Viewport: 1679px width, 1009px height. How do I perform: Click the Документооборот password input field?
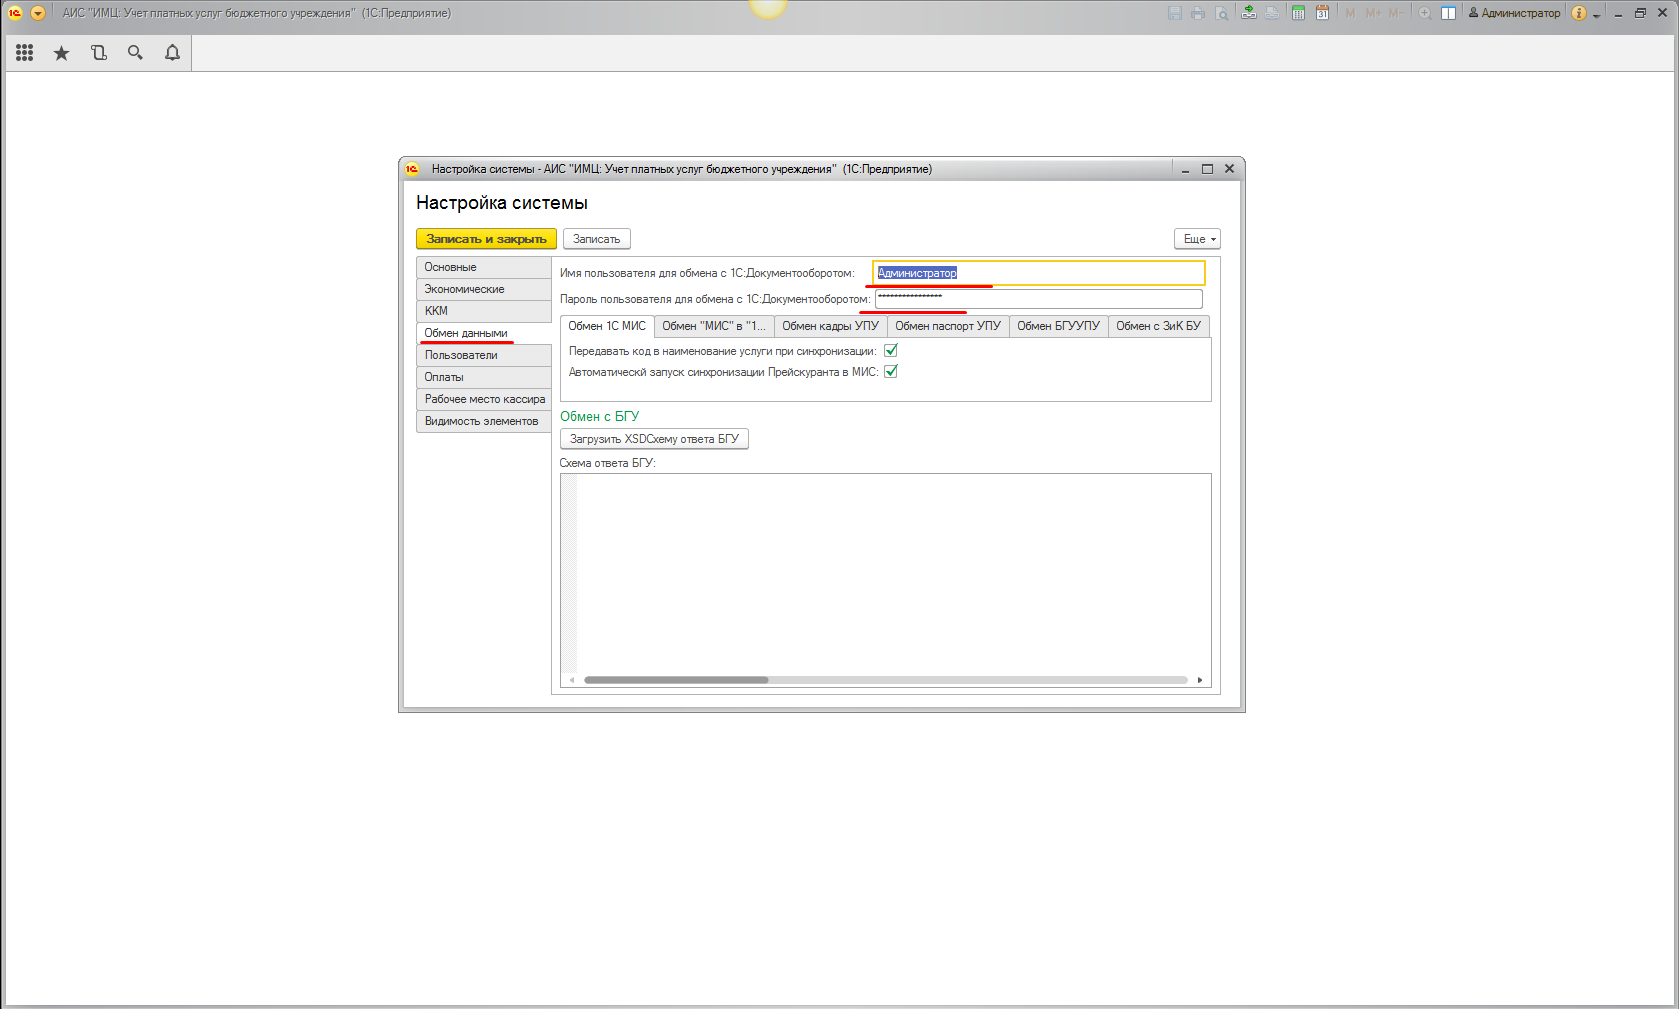pyautogui.click(x=1038, y=299)
